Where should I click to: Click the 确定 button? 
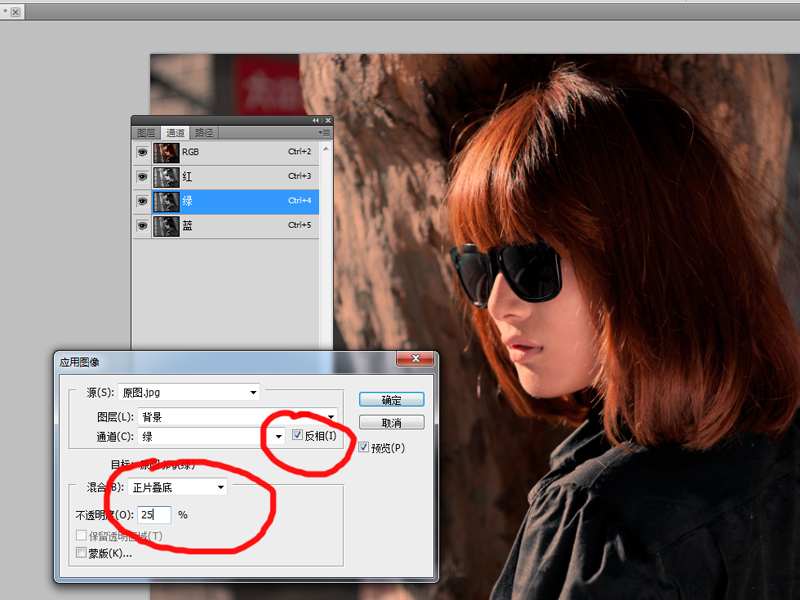tap(391, 400)
